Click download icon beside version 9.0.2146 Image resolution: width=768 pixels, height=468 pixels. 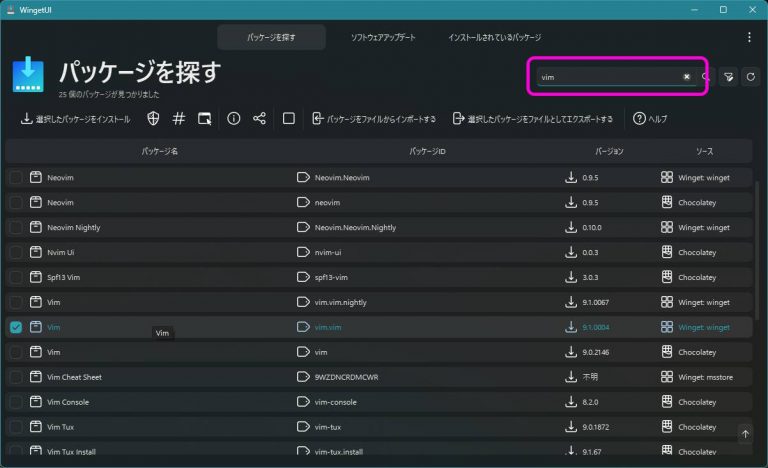click(x=571, y=352)
